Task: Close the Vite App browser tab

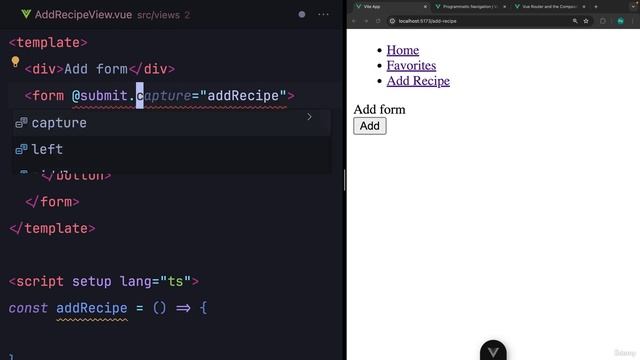Action: (425, 7)
